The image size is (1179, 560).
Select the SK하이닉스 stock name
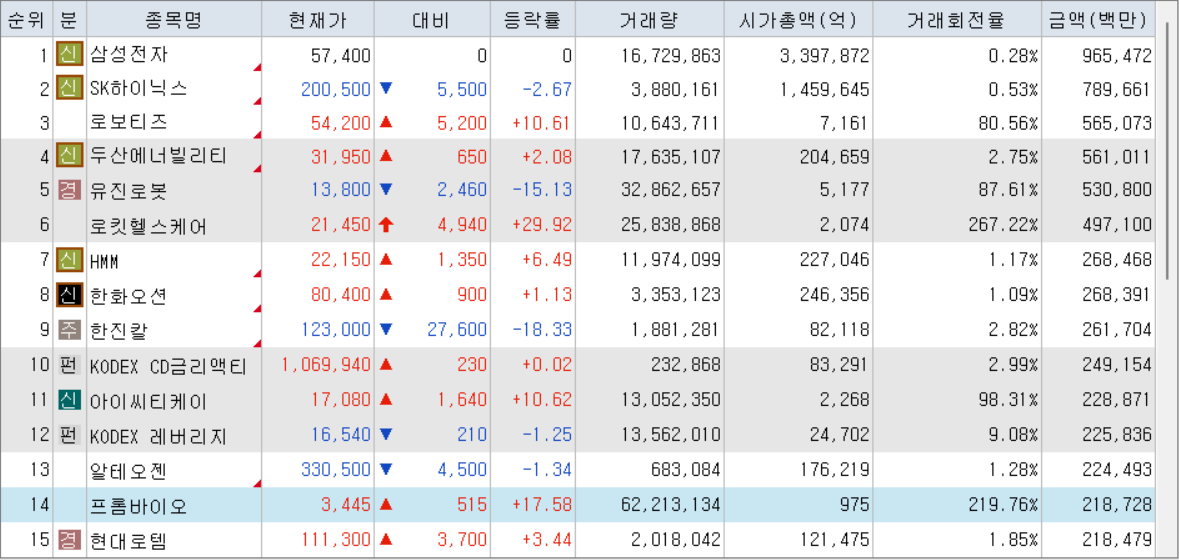tap(138, 89)
